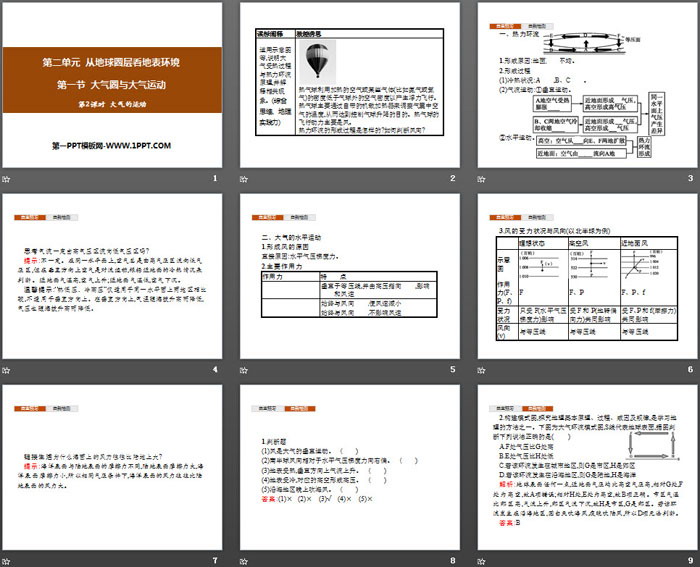
Task: Click star icon below slide 9
Action: [x=481, y=561]
